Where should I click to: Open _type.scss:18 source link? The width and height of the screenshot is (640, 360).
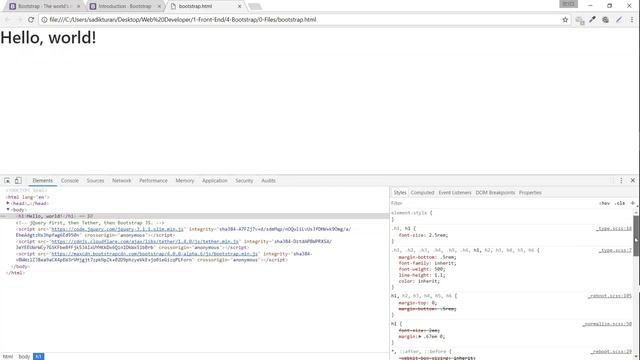(614, 229)
